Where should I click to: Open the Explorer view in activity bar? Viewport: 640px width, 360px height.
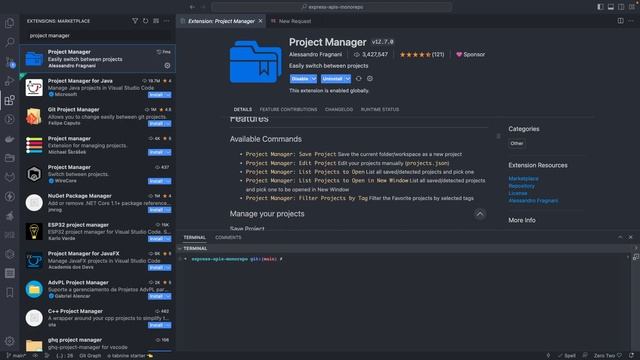point(10,23)
